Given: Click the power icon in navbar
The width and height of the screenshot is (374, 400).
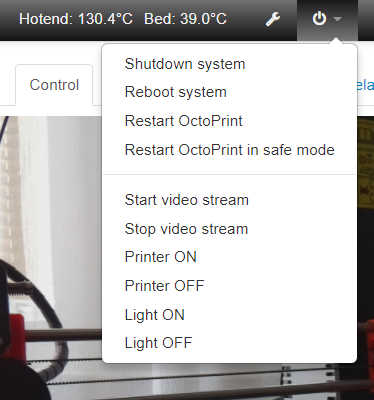Looking at the screenshot, I should coord(319,19).
